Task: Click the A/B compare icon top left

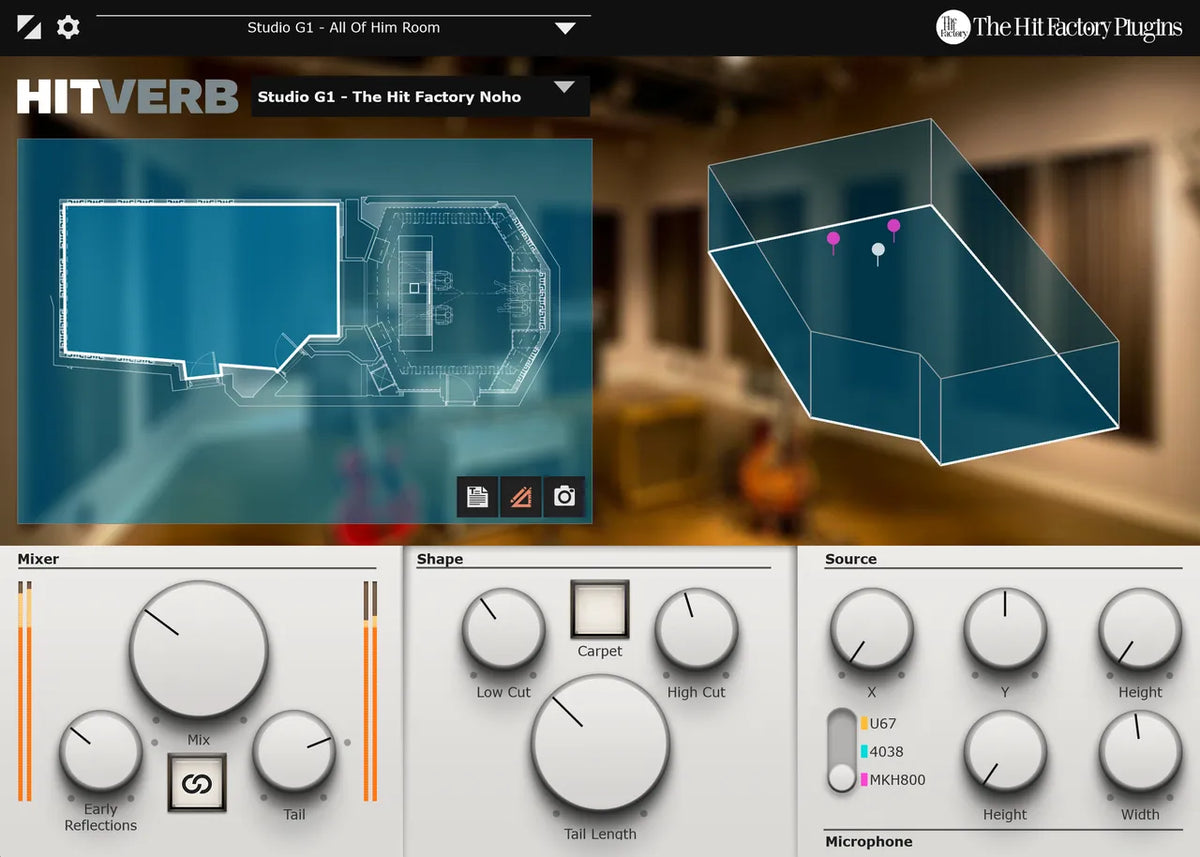Action: 29,27
